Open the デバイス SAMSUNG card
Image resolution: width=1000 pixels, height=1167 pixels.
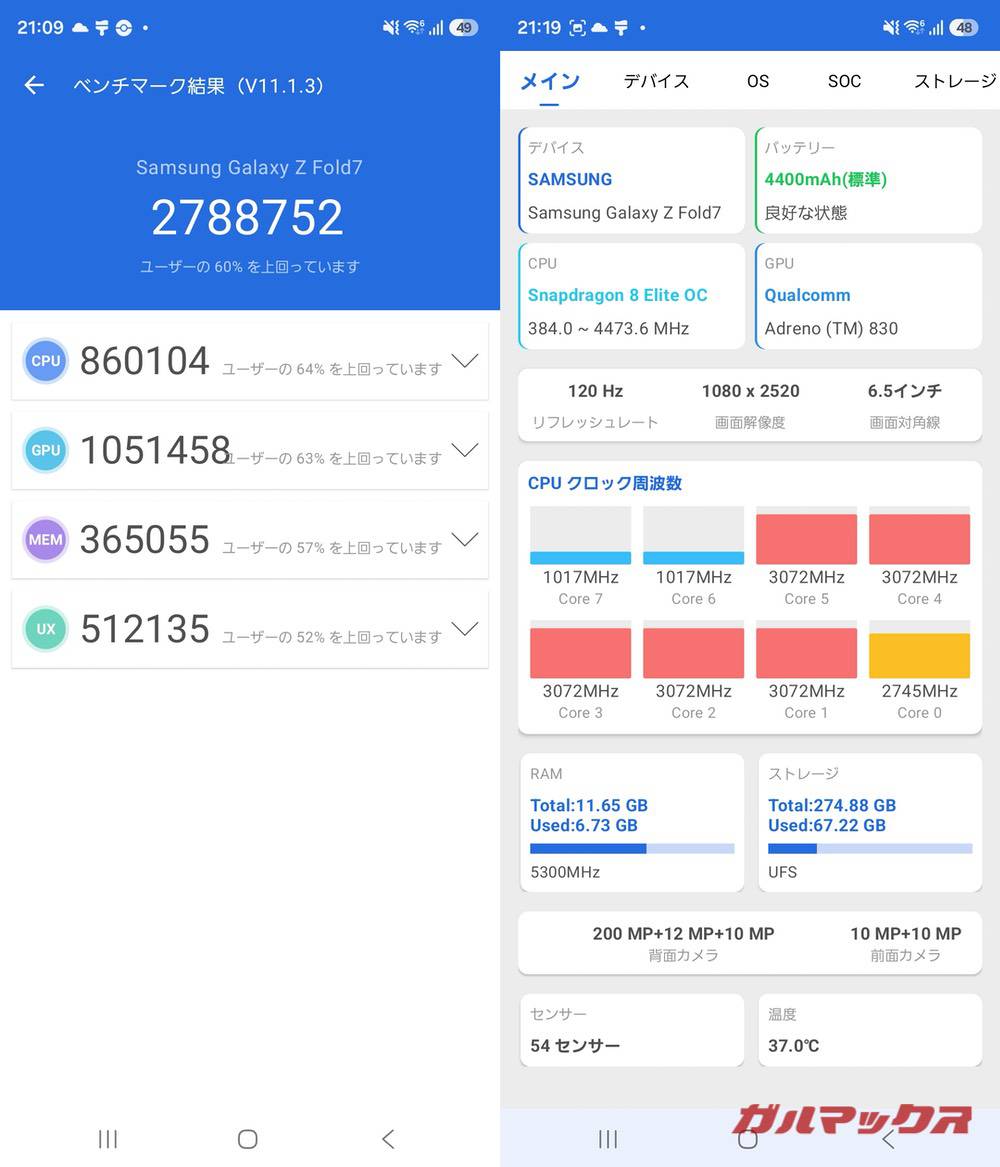632,180
